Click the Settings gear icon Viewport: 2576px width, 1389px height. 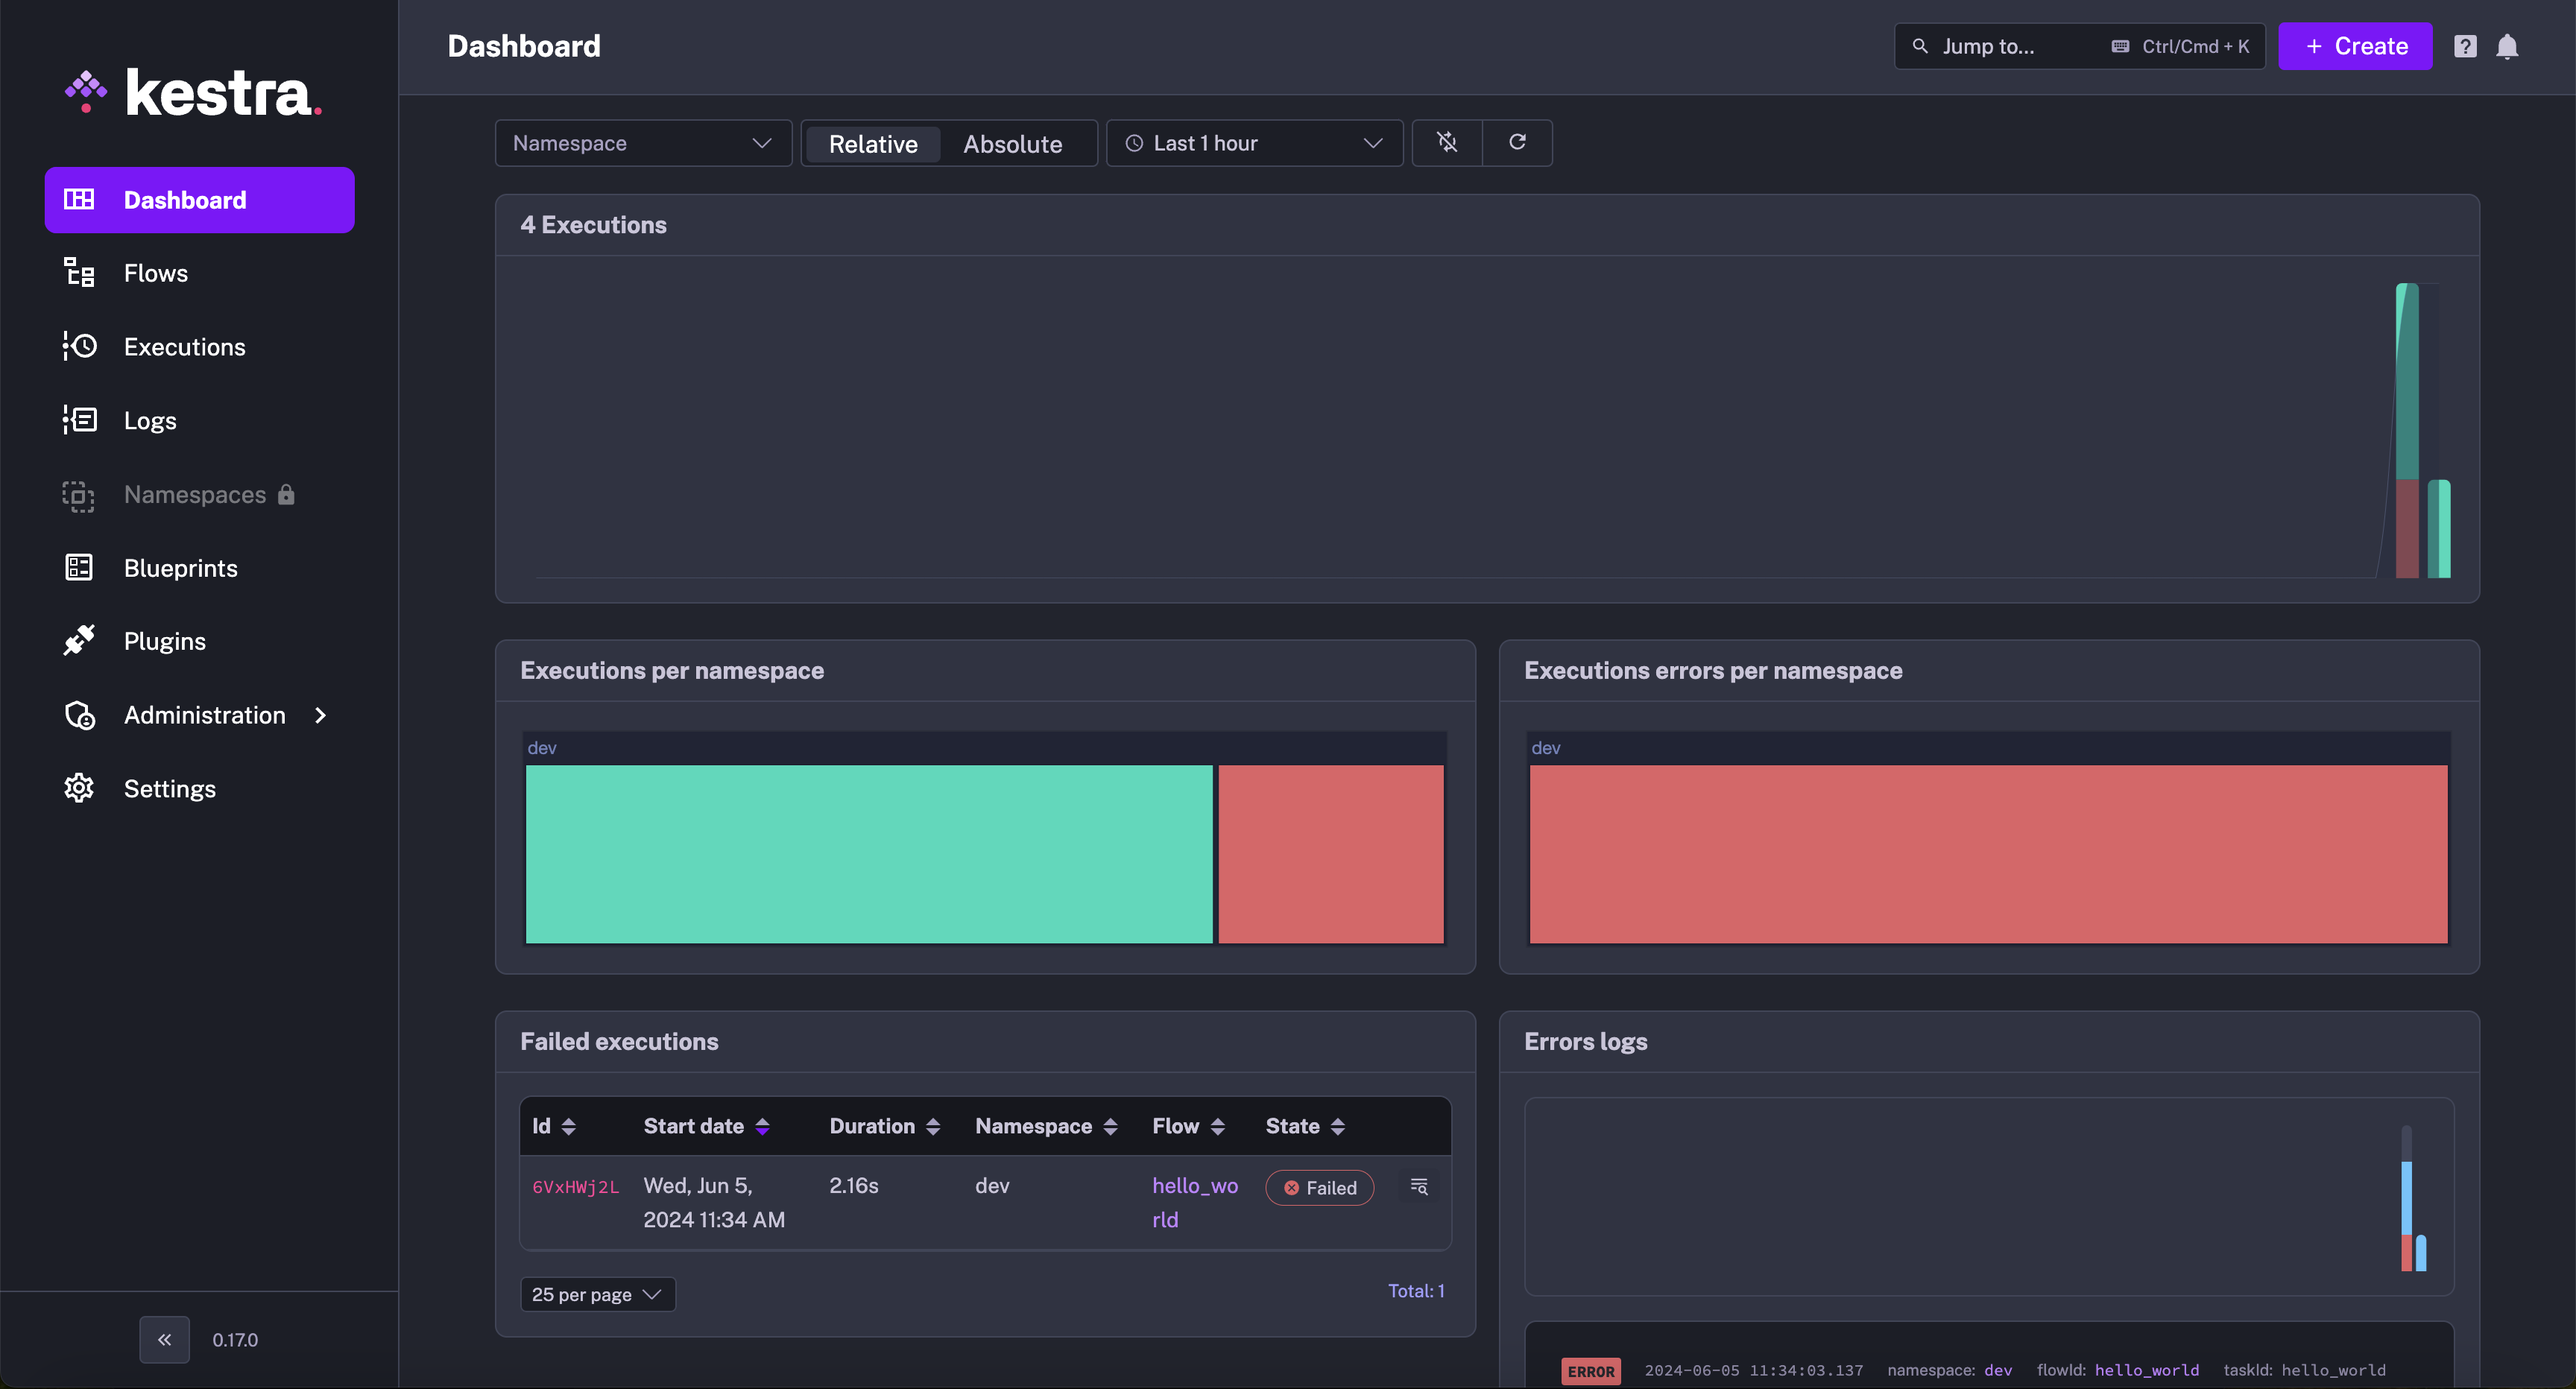coord(79,788)
